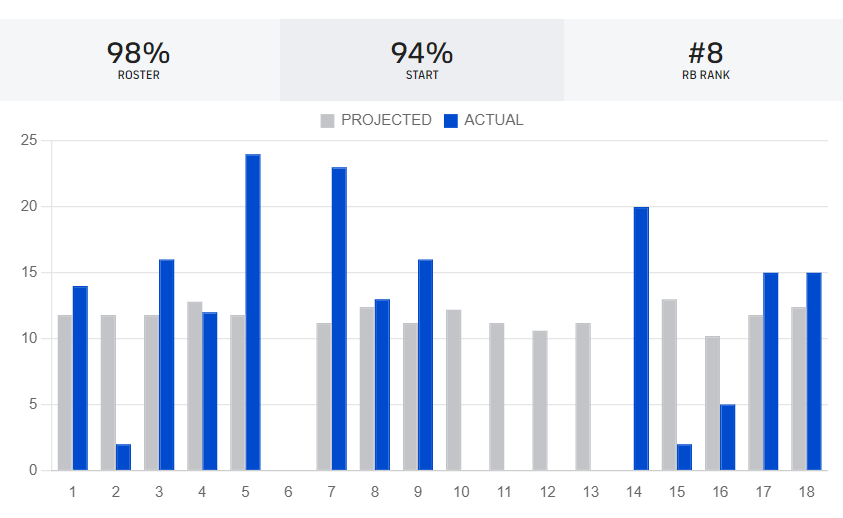This screenshot has height=518, width=843.
Task: Click the blue ACTUAL legend swatch
Action: point(451,121)
